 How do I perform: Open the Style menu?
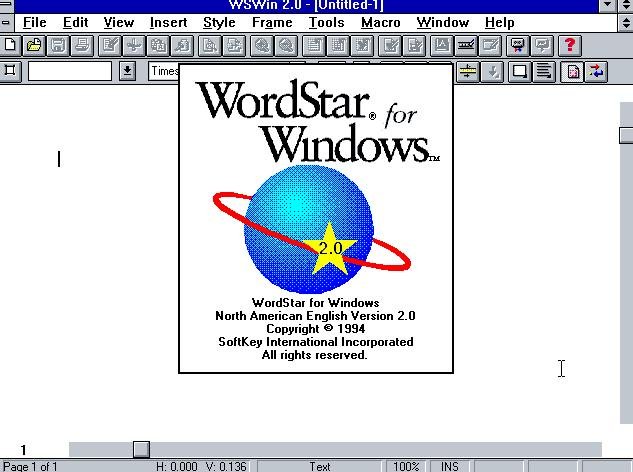(219, 23)
